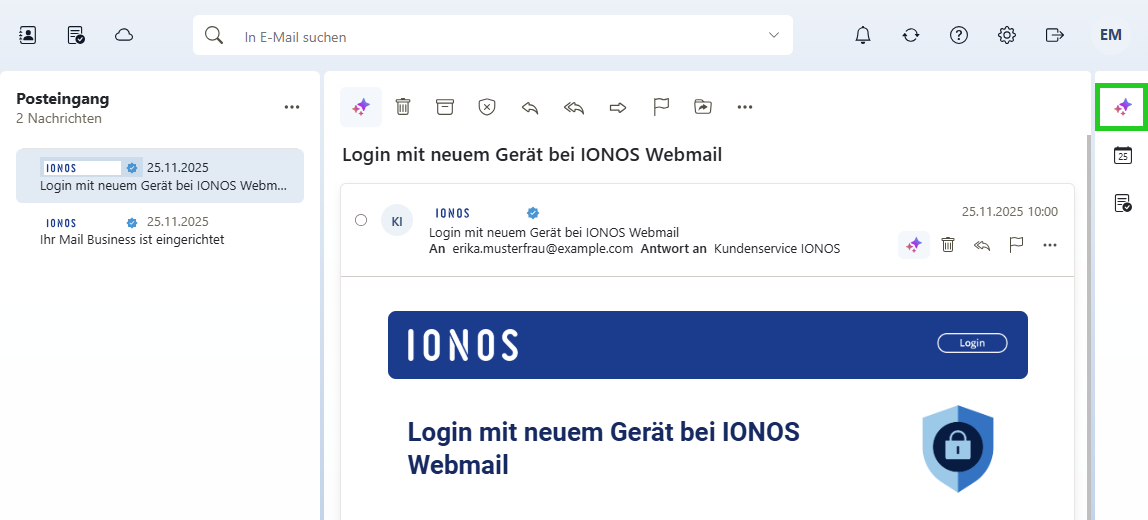The image size is (1148, 520).
Task: Click the Posteingang folder title
Action: click(x=63, y=99)
